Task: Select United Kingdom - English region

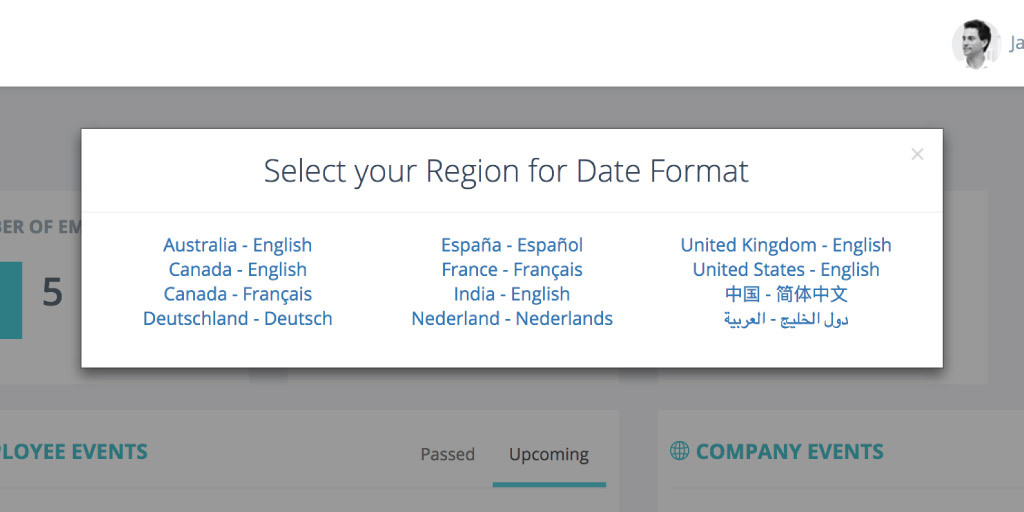Action: pyautogui.click(x=786, y=245)
